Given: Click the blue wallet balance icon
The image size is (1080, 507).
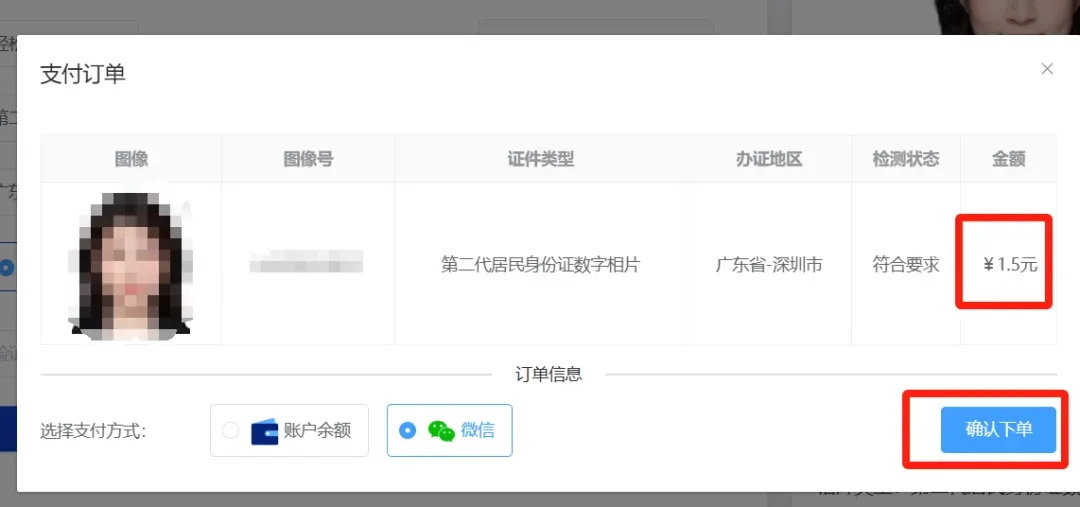Looking at the screenshot, I should [264, 431].
